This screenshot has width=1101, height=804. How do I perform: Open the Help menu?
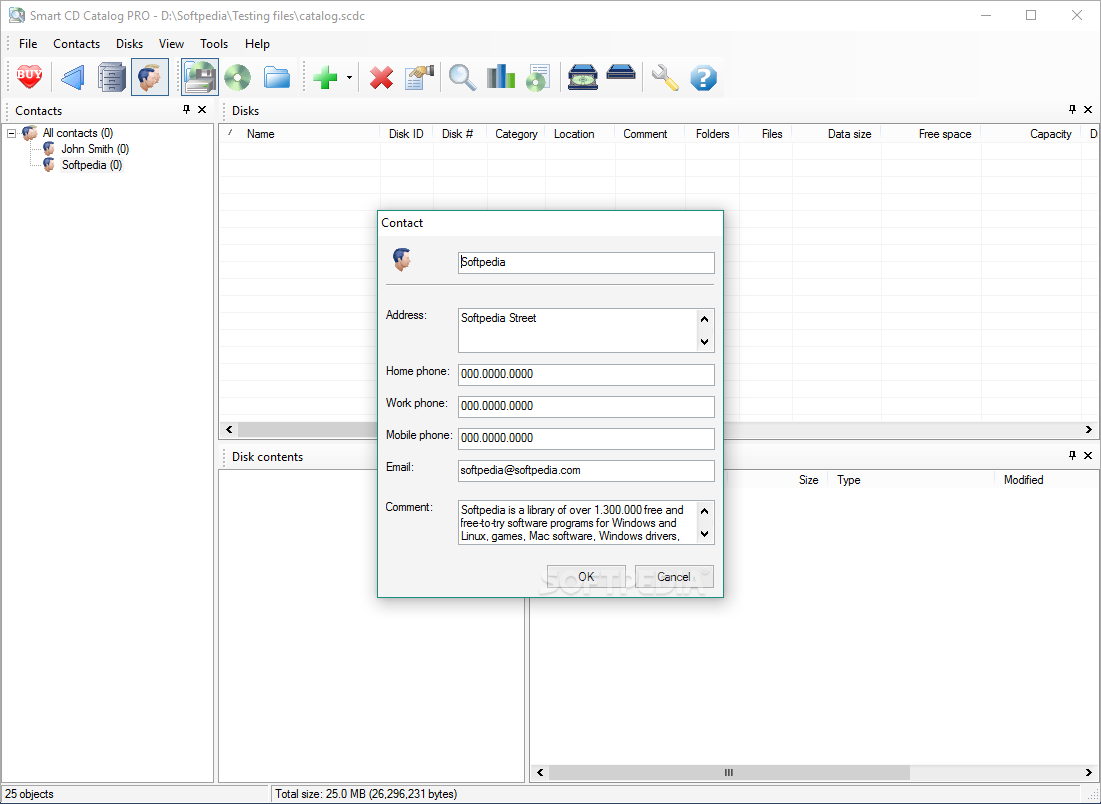(257, 44)
